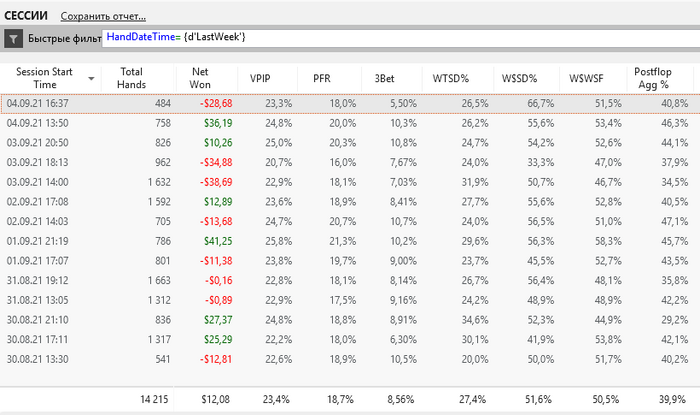This screenshot has width=700, height=415.
Task: Click Postflop Agg cell 29,2%
Action: tap(675, 320)
